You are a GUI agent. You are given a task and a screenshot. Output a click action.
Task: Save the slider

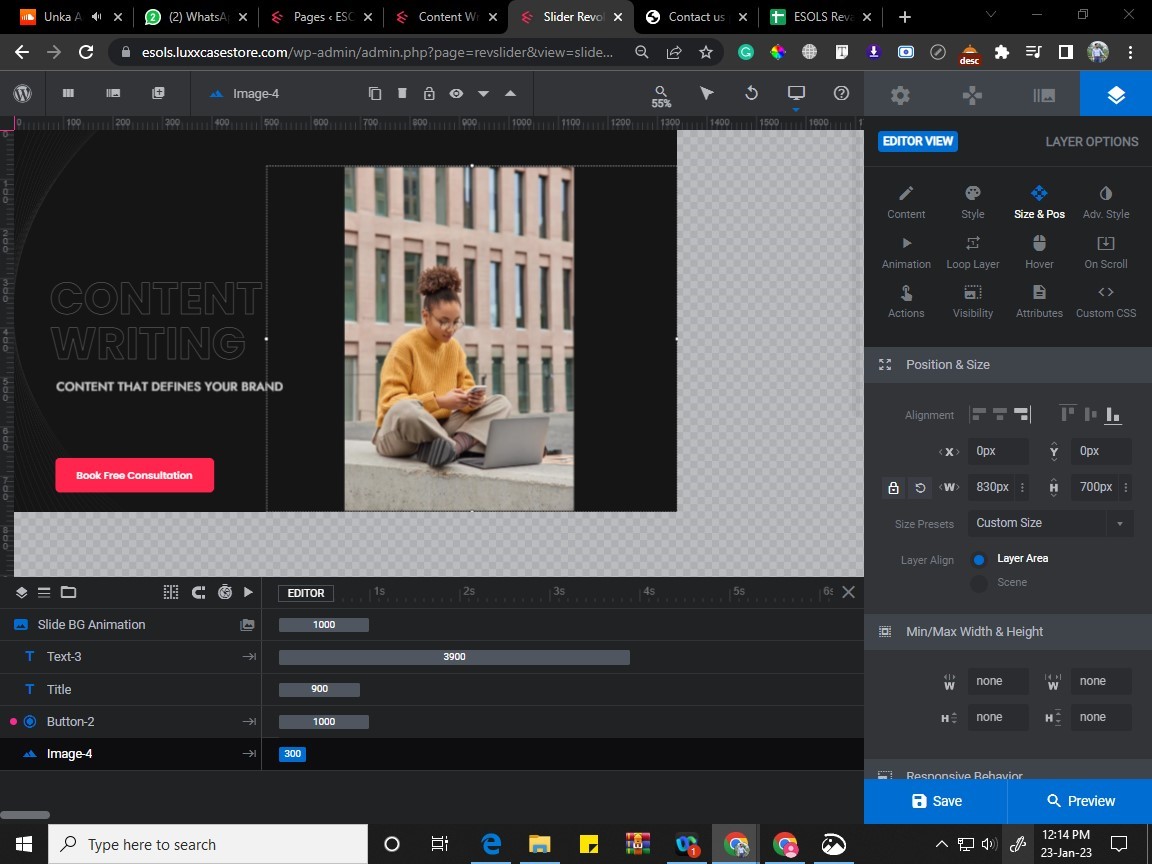[x=936, y=801]
